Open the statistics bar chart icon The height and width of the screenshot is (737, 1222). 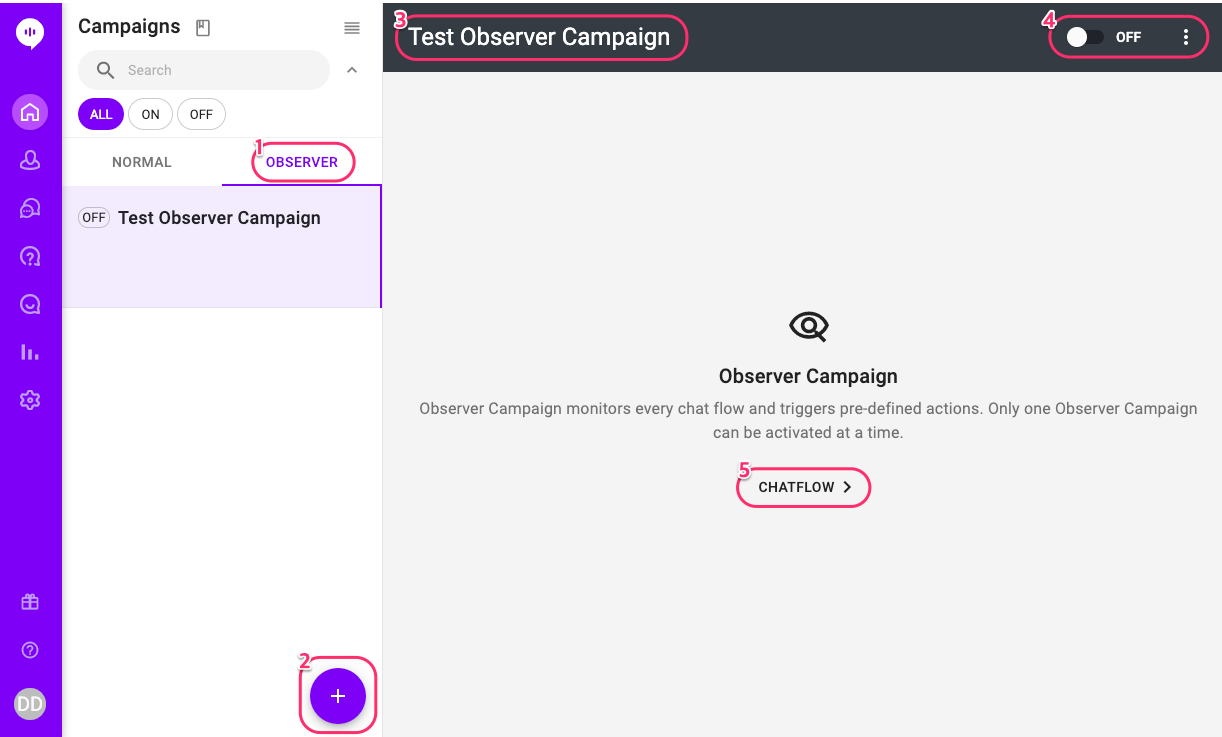coord(30,352)
